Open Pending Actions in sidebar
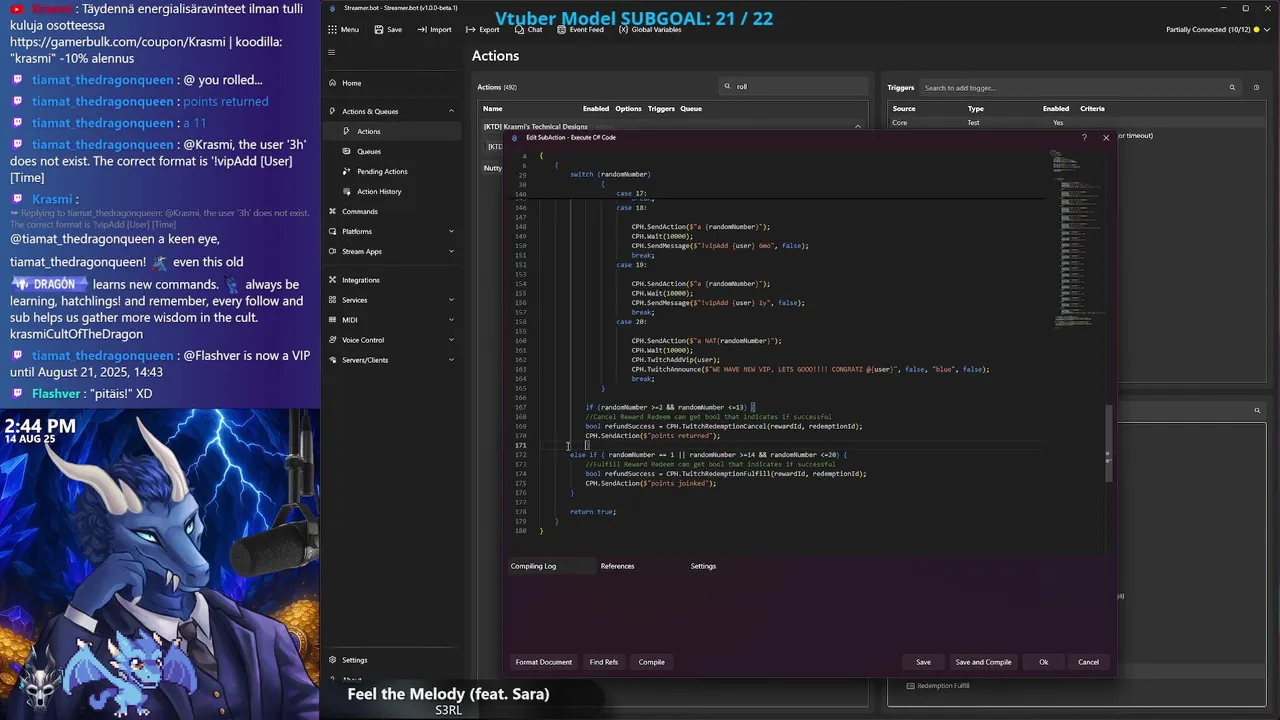Image resolution: width=1280 pixels, height=720 pixels. pyautogui.click(x=392, y=171)
